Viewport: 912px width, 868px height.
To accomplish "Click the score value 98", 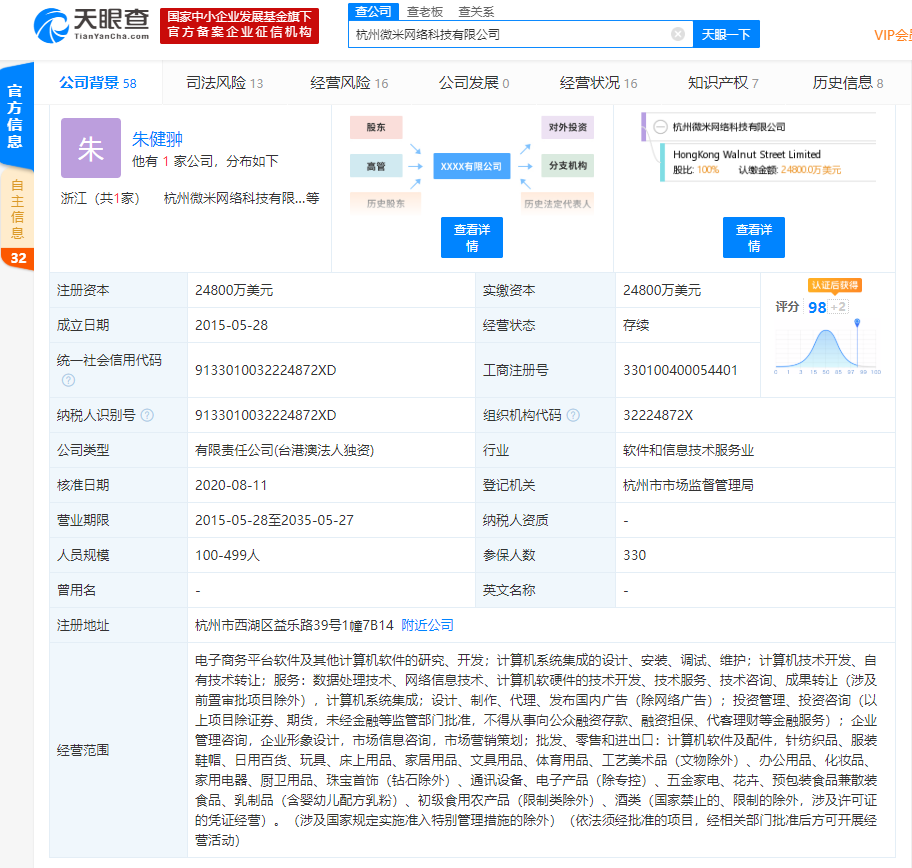I will click(x=817, y=307).
